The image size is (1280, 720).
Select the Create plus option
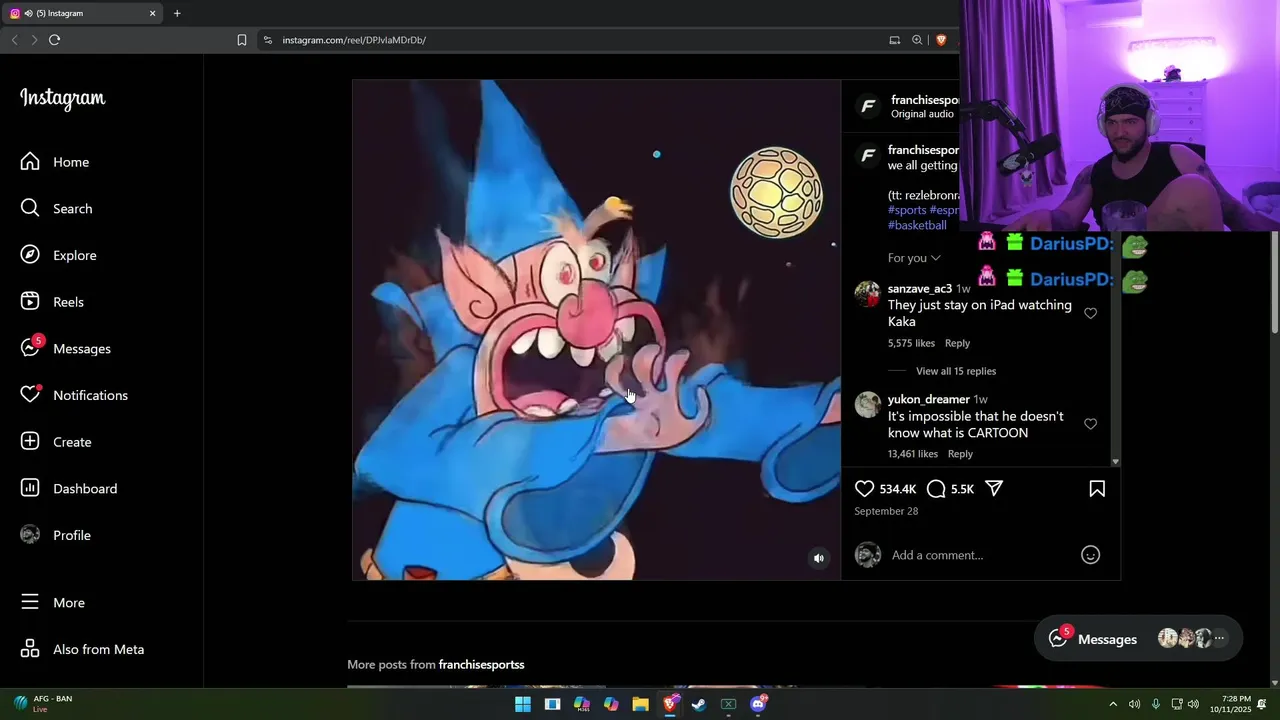[57, 442]
